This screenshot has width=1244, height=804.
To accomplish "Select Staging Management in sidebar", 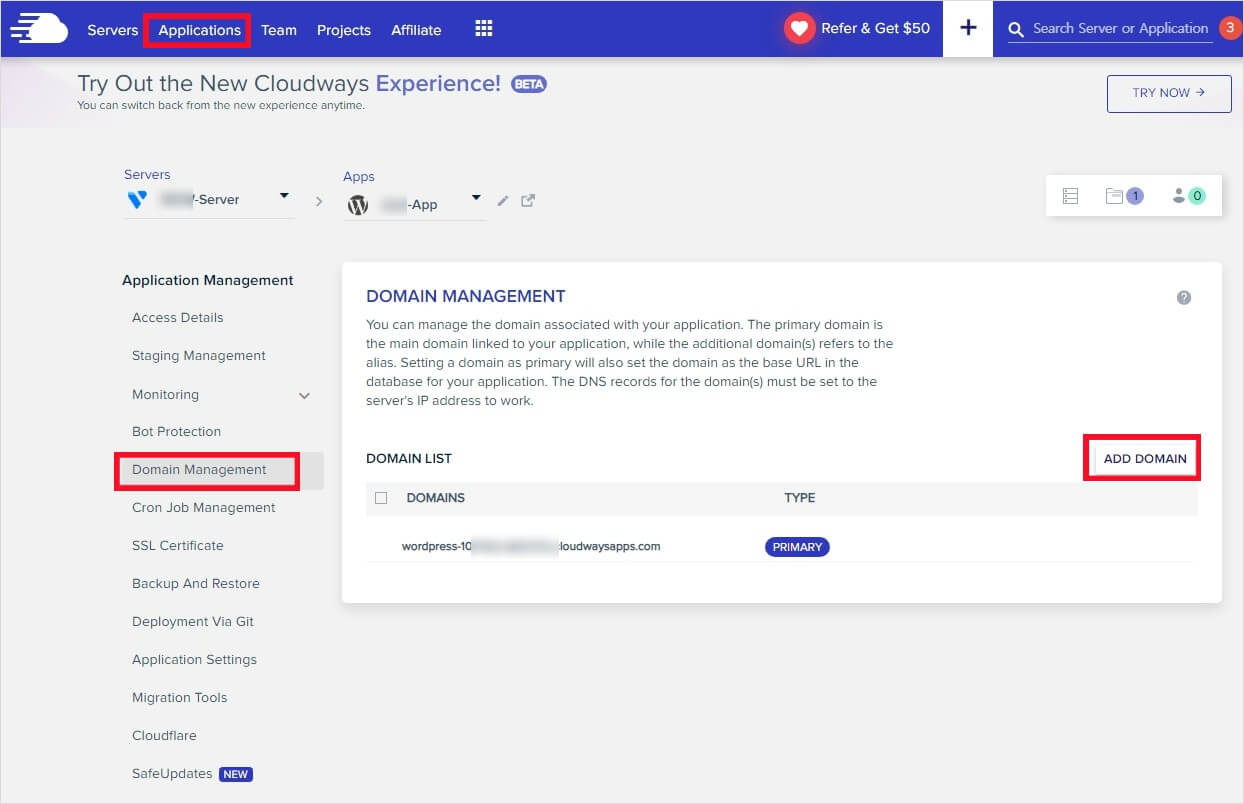I will pyautogui.click(x=199, y=356).
